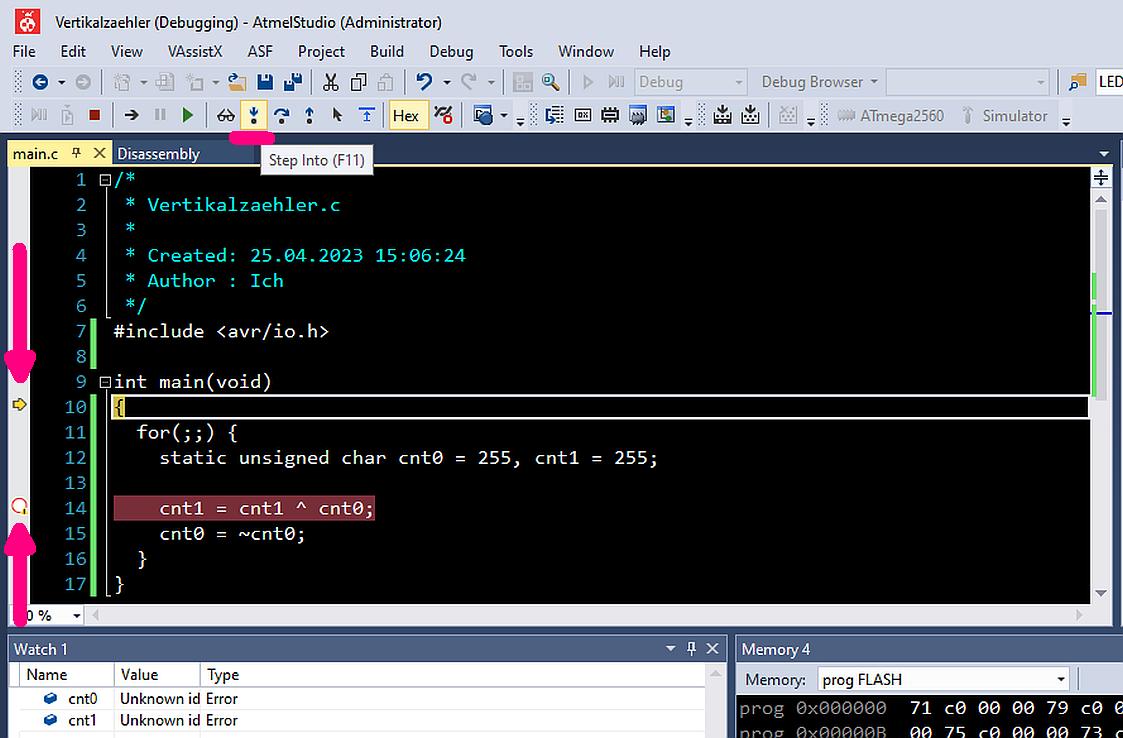
Task: Click the Registers window icon
Action: (x=583, y=115)
